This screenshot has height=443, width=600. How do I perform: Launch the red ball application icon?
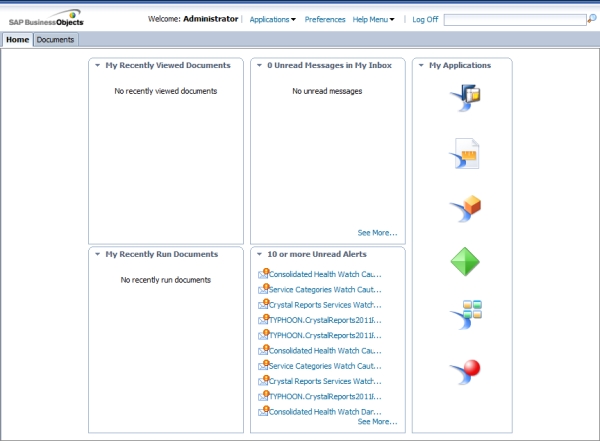[466, 371]
